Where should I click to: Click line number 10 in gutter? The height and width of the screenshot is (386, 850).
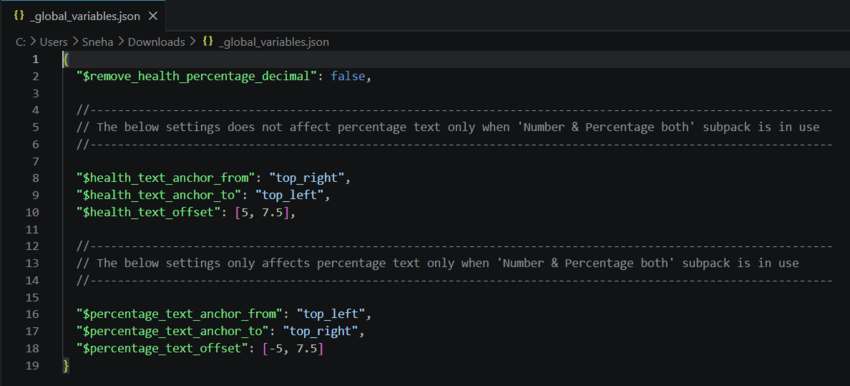(33, 212)
